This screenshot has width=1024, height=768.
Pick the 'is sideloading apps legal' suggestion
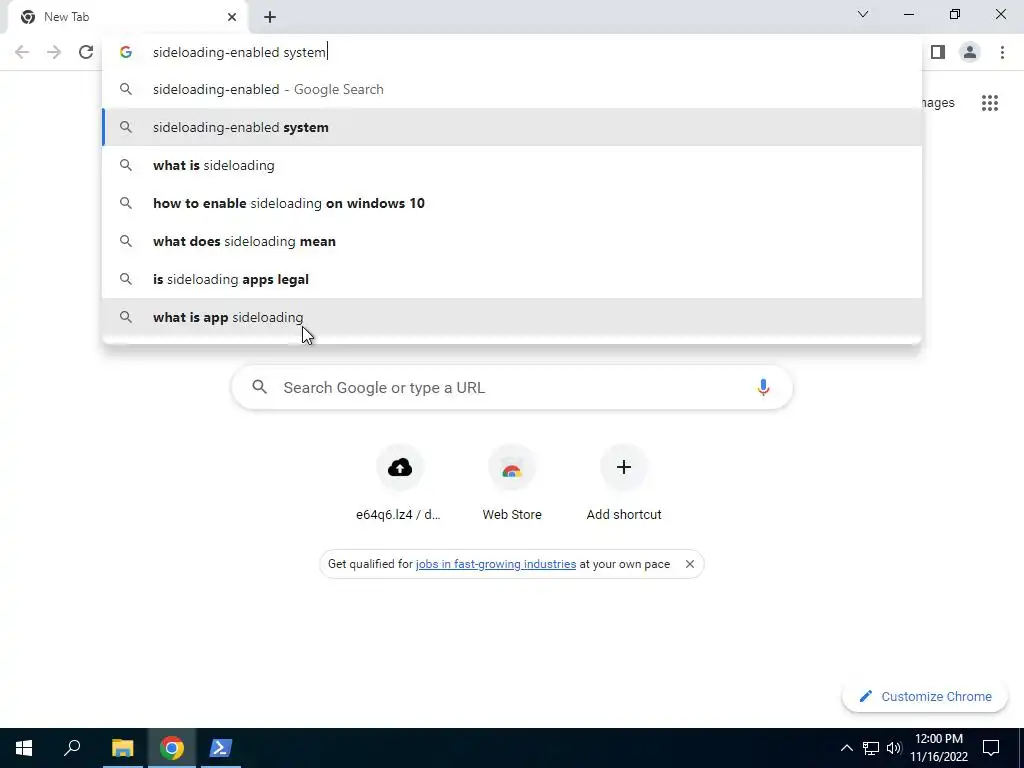512,279
